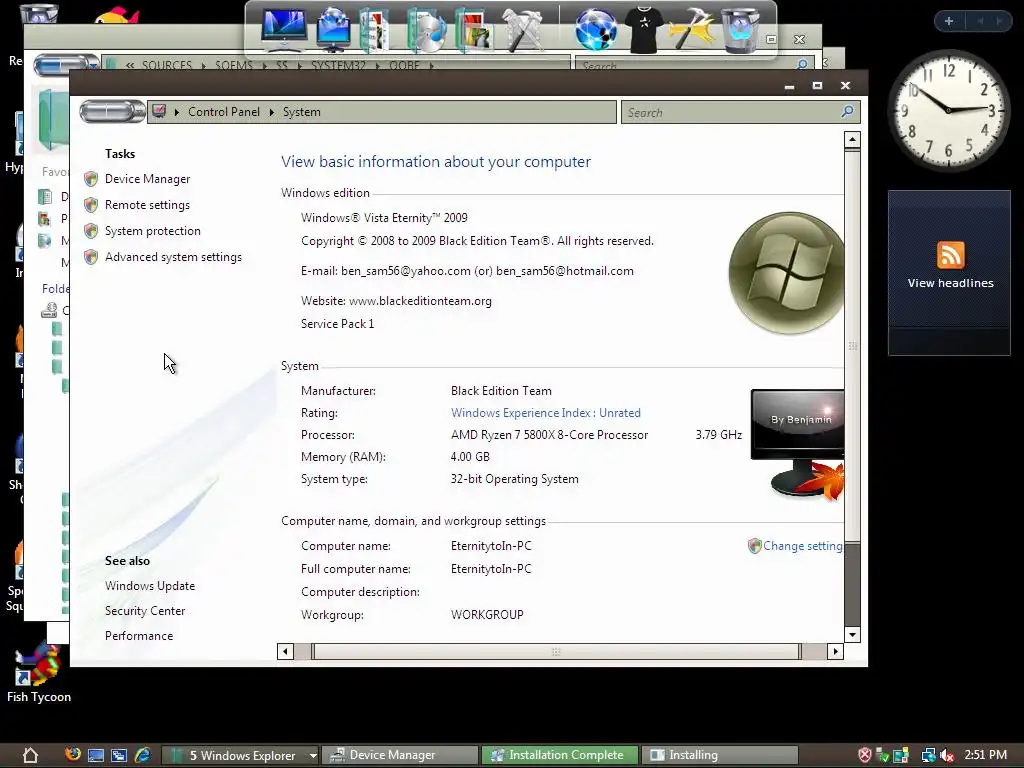Viewport: 1024px width, 768px height.
Task: Click the shield icon beside Advanced system settings
Action: 91,257
